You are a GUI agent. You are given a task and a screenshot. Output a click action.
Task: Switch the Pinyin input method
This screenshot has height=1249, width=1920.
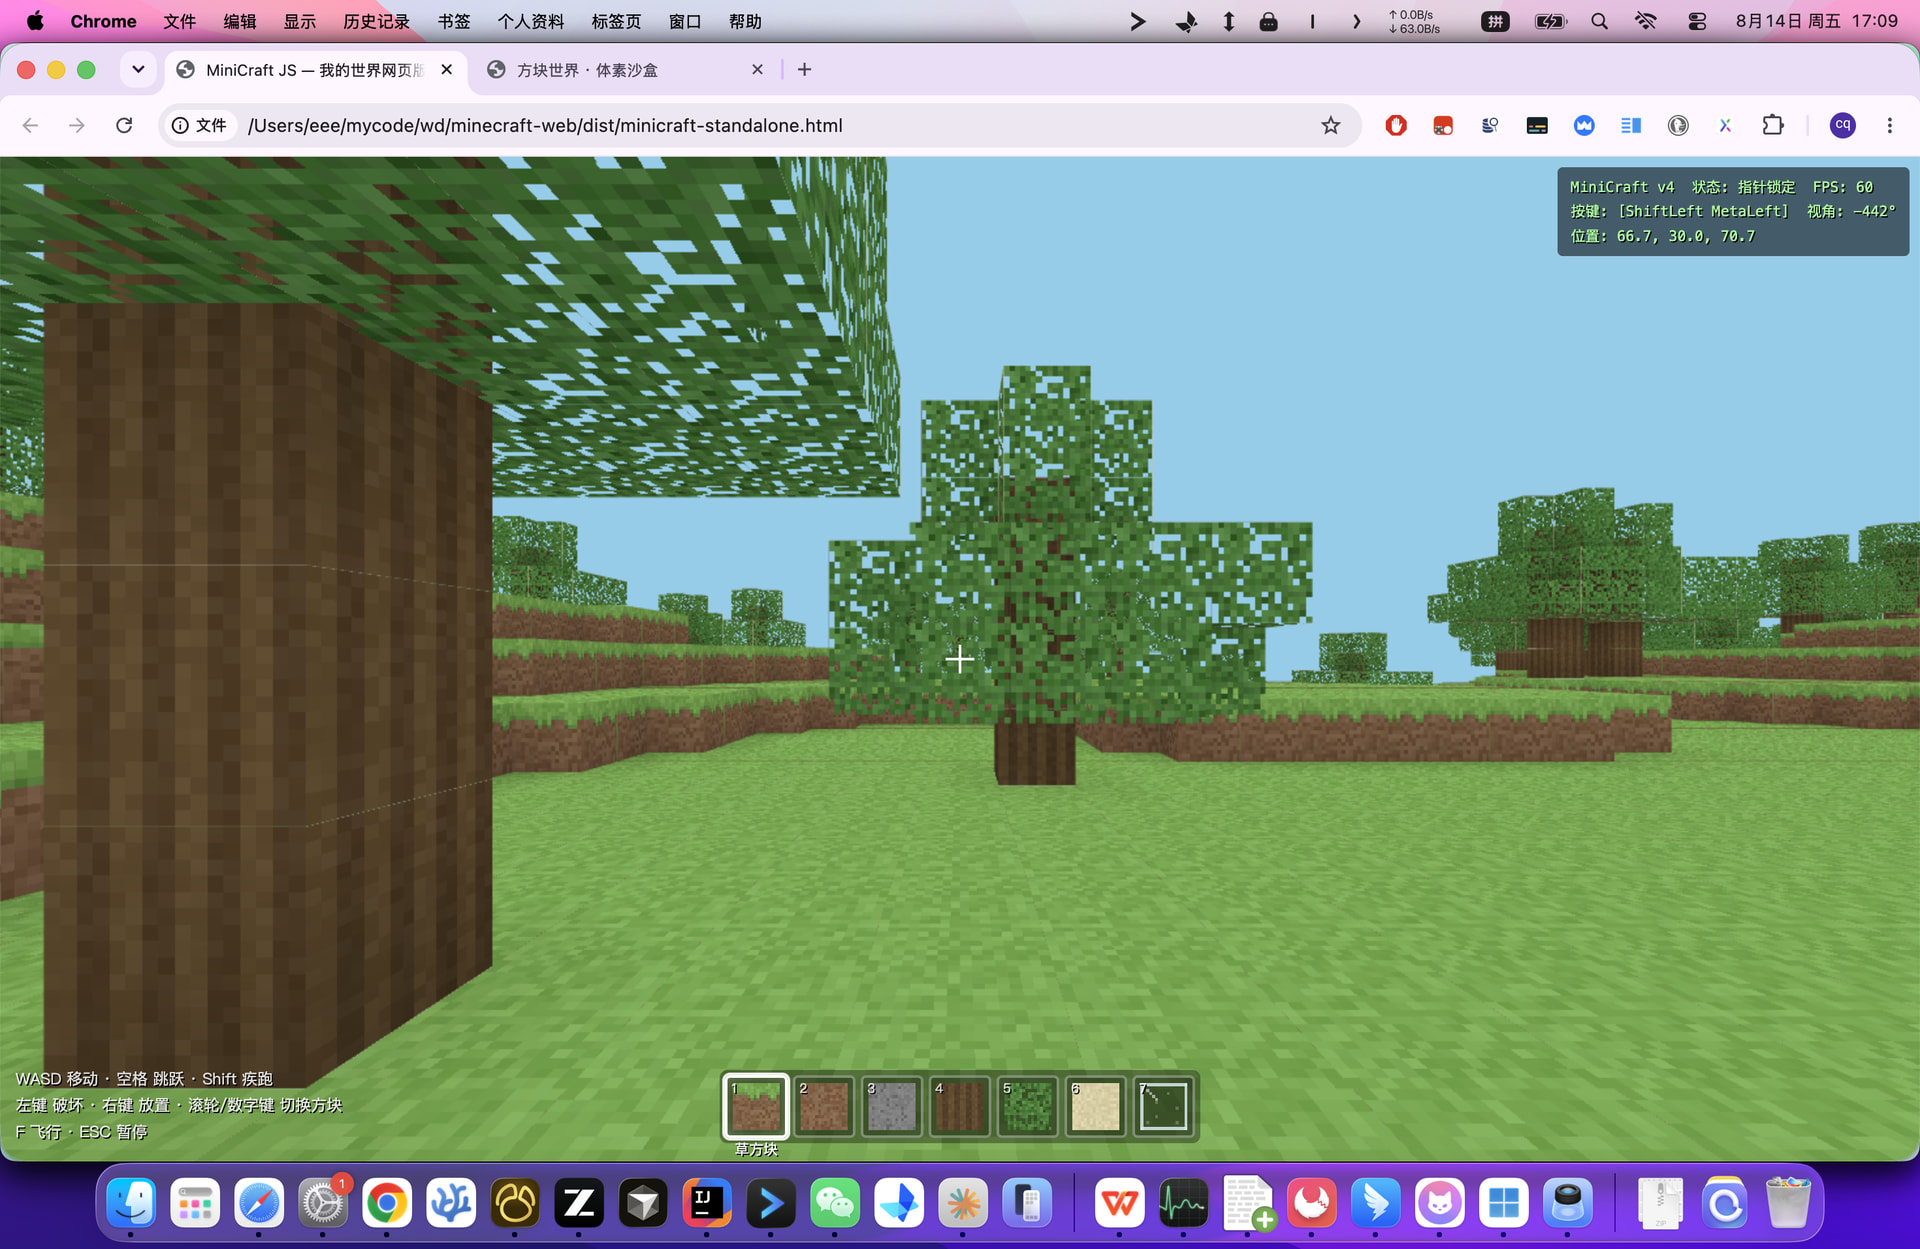[1495, 21]
